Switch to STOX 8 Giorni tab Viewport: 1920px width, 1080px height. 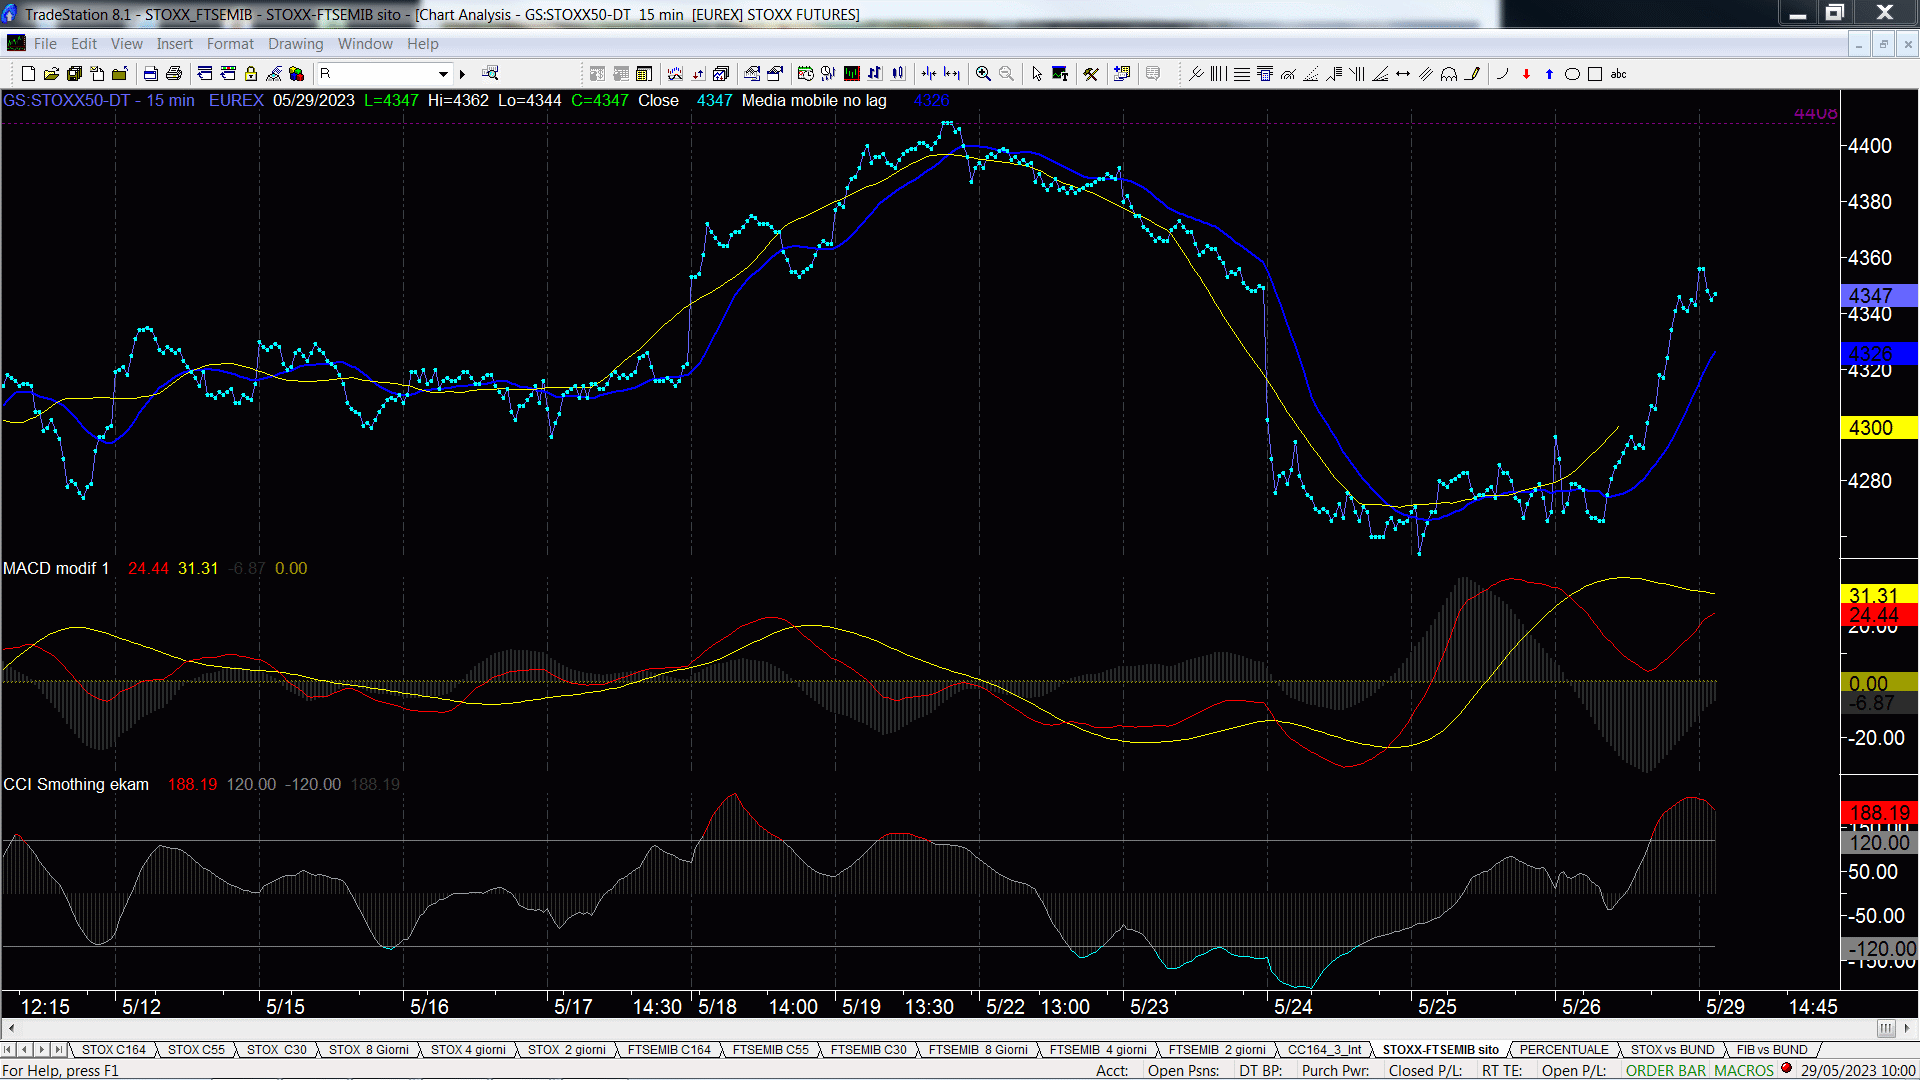369,1050
